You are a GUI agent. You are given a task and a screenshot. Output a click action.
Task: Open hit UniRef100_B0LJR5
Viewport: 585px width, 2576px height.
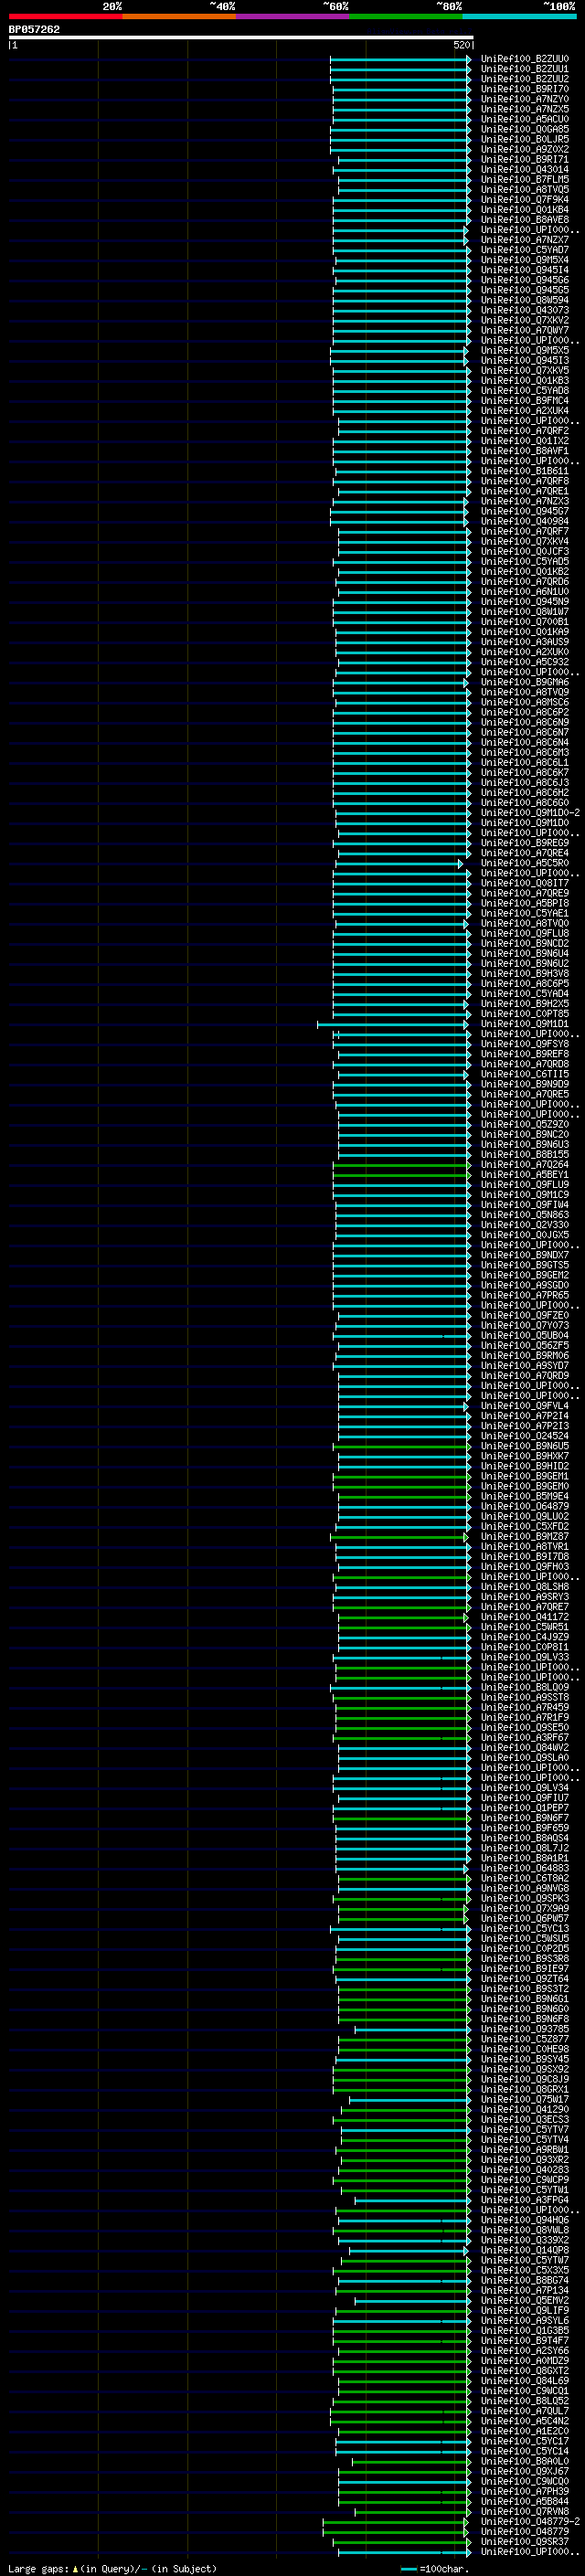coord(524,139)
